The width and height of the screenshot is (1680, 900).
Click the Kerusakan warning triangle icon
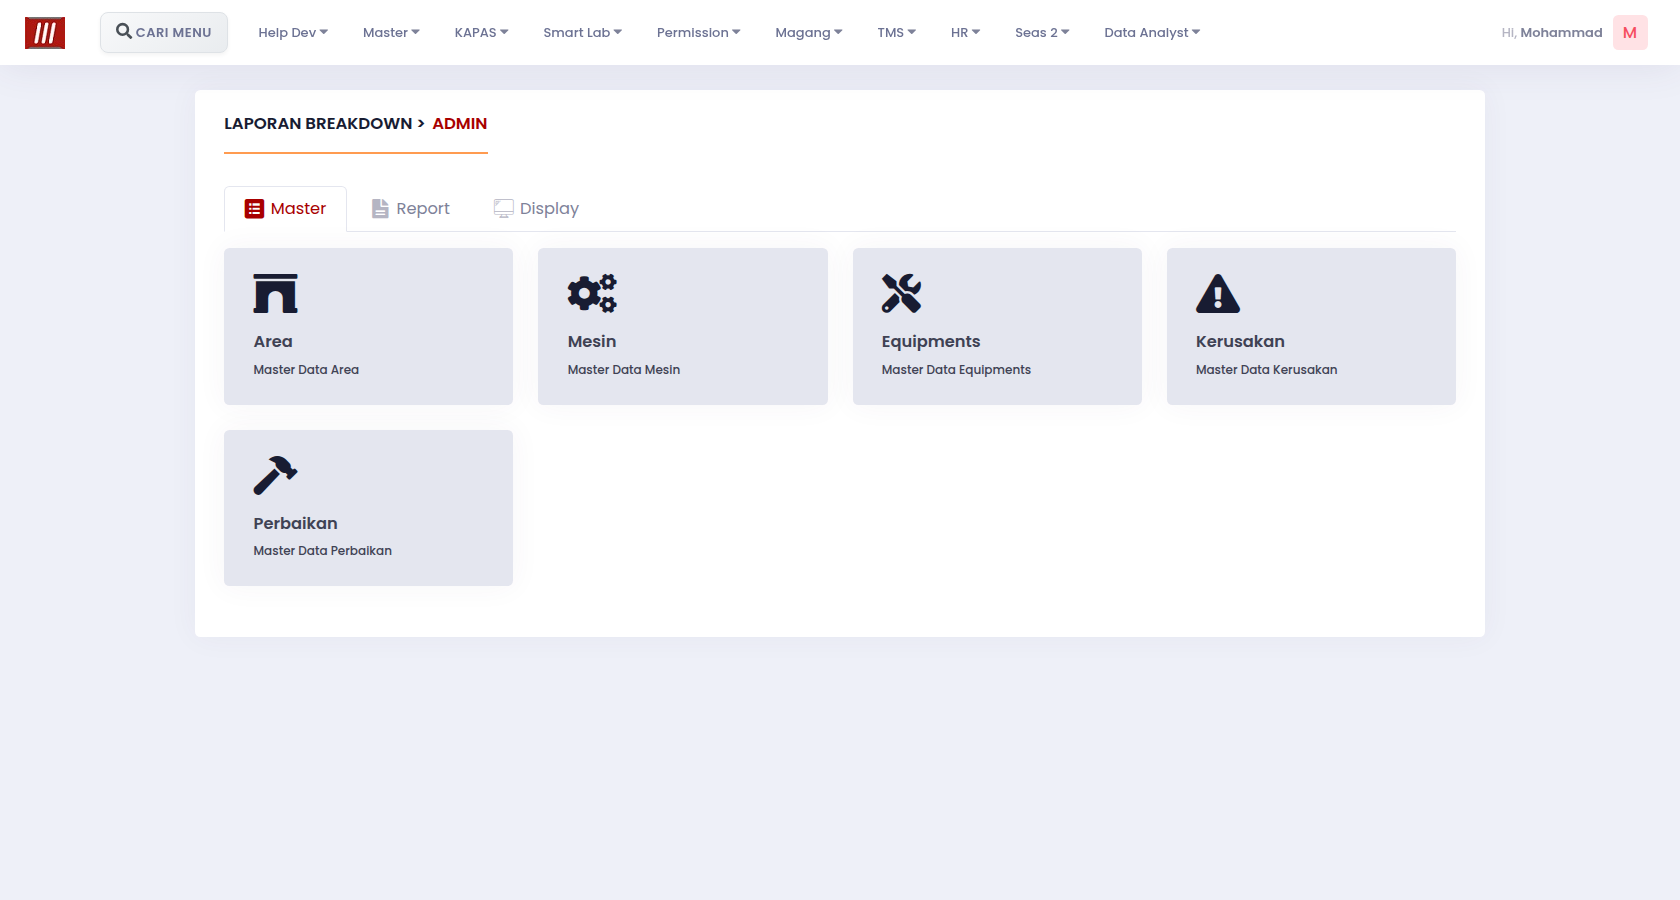(x=1218, y=293)
